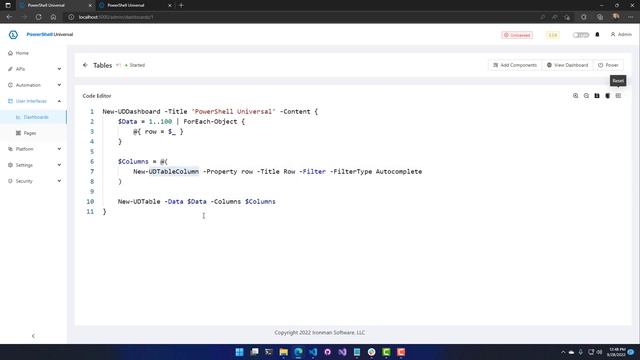Zoom out the code editor
This screenshot has height=360, width=640.
(586, 96)
